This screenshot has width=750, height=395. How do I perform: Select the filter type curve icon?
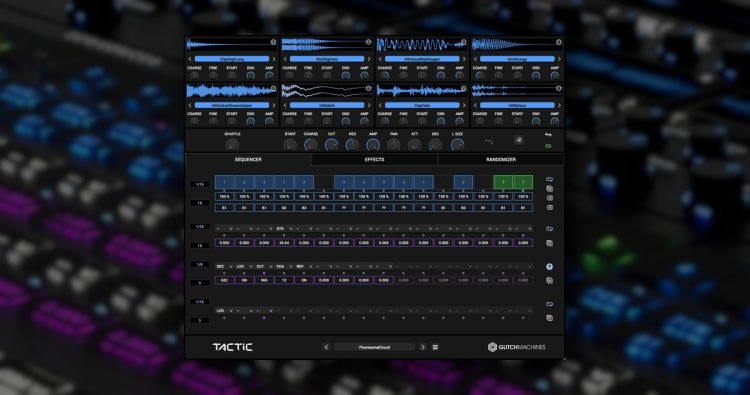488,141
